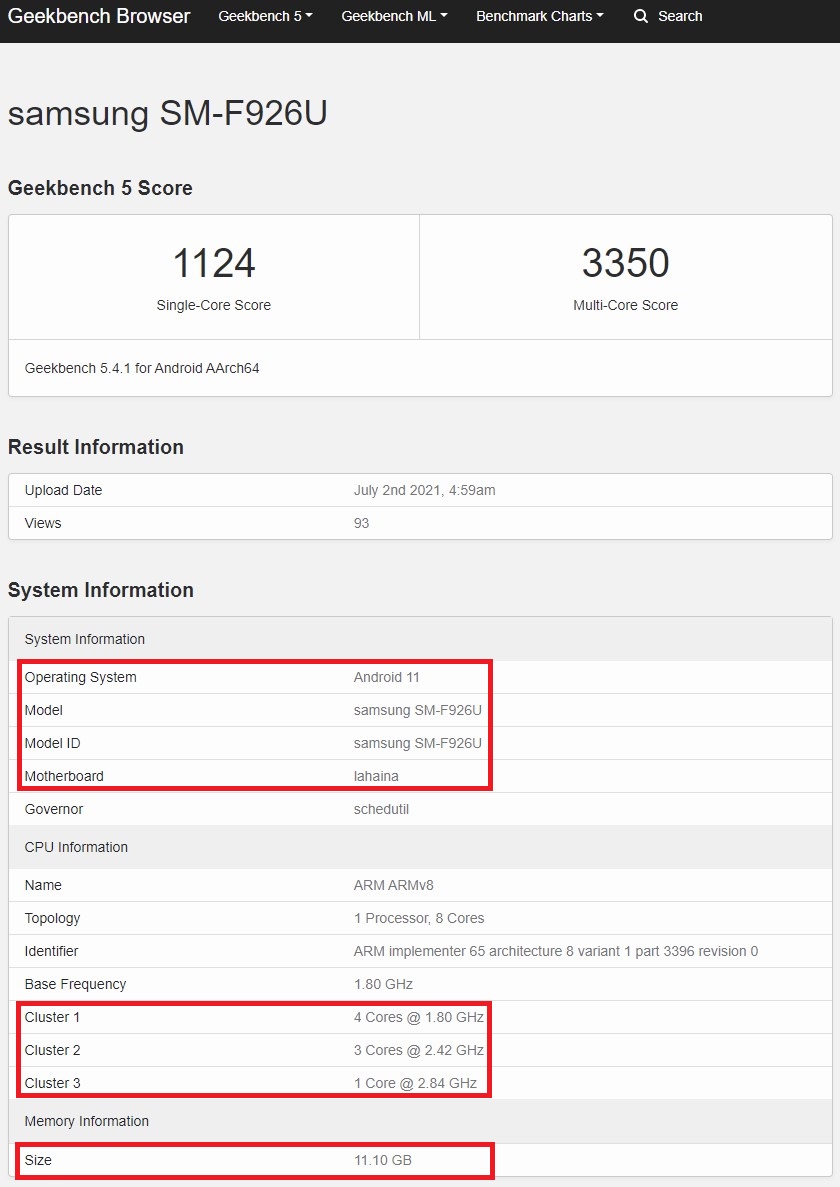Click the Geekbench 5.4.1 for Android AArch64 text
The height and width of the screenshot is (1187, 840).
click(142, 368)
